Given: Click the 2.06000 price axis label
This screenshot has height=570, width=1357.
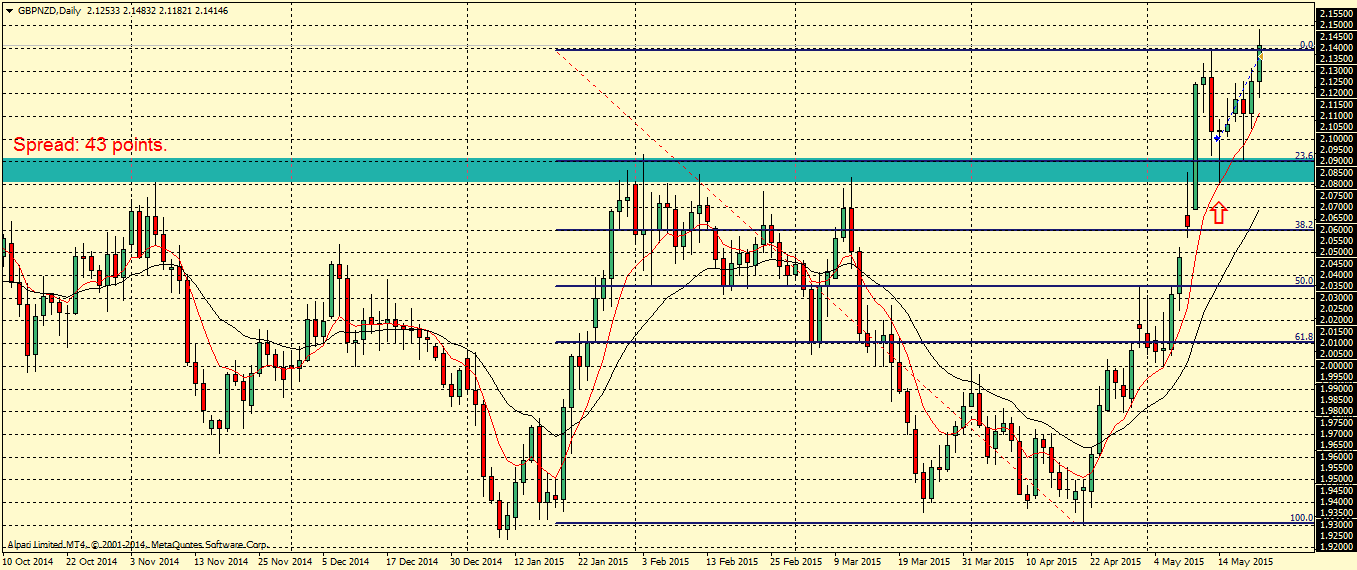Looking at the screenshot, I should pos(1336,229).
